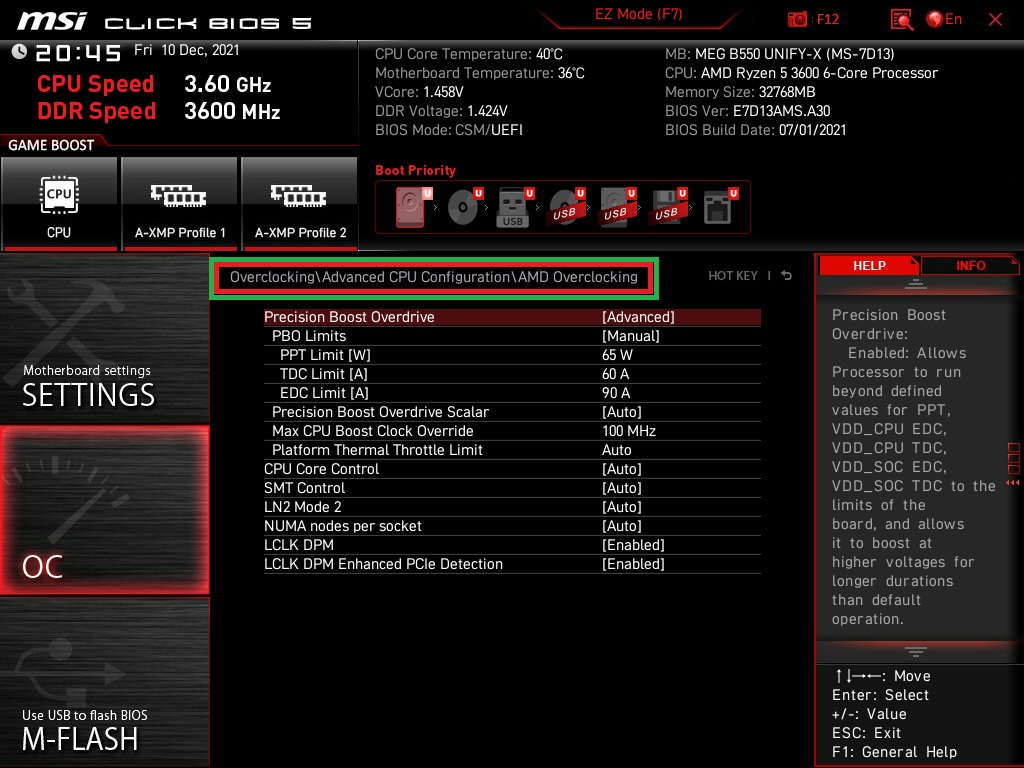Select the USB key boot device icon
The image size is (1024, 768).
pyautogui.click(x=515, y=207)
